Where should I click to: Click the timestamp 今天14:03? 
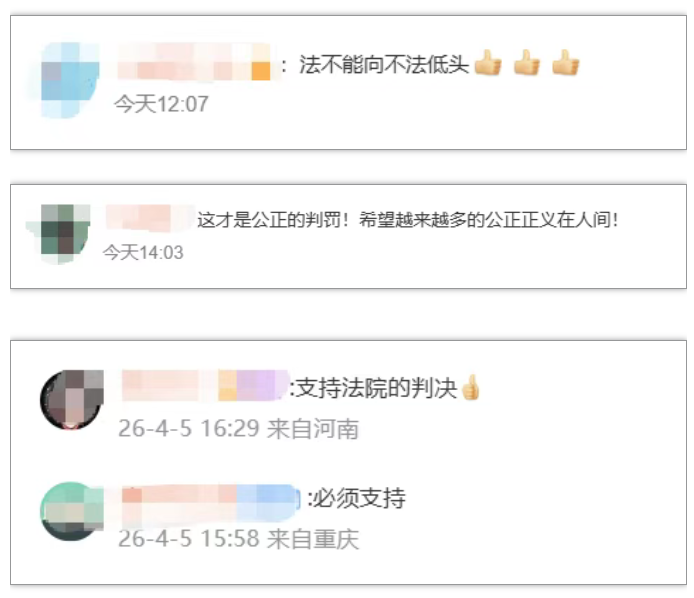143,253
